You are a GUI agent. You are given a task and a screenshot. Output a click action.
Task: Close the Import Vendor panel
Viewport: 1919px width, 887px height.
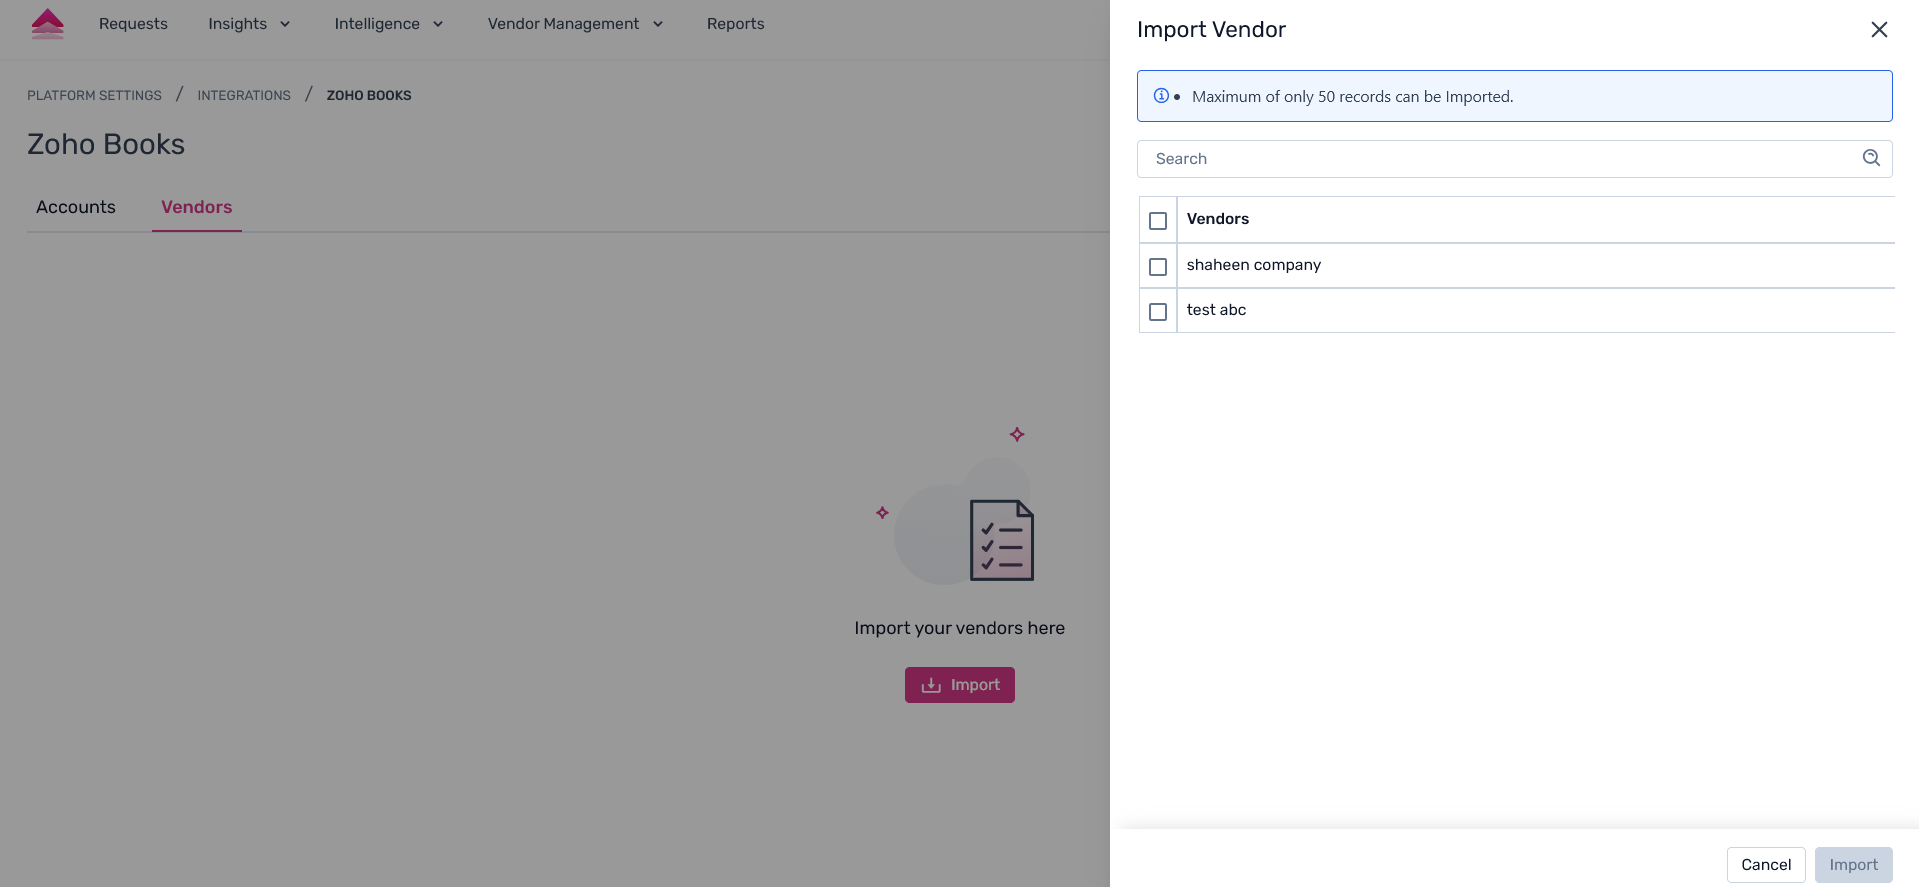(1879, 30)
